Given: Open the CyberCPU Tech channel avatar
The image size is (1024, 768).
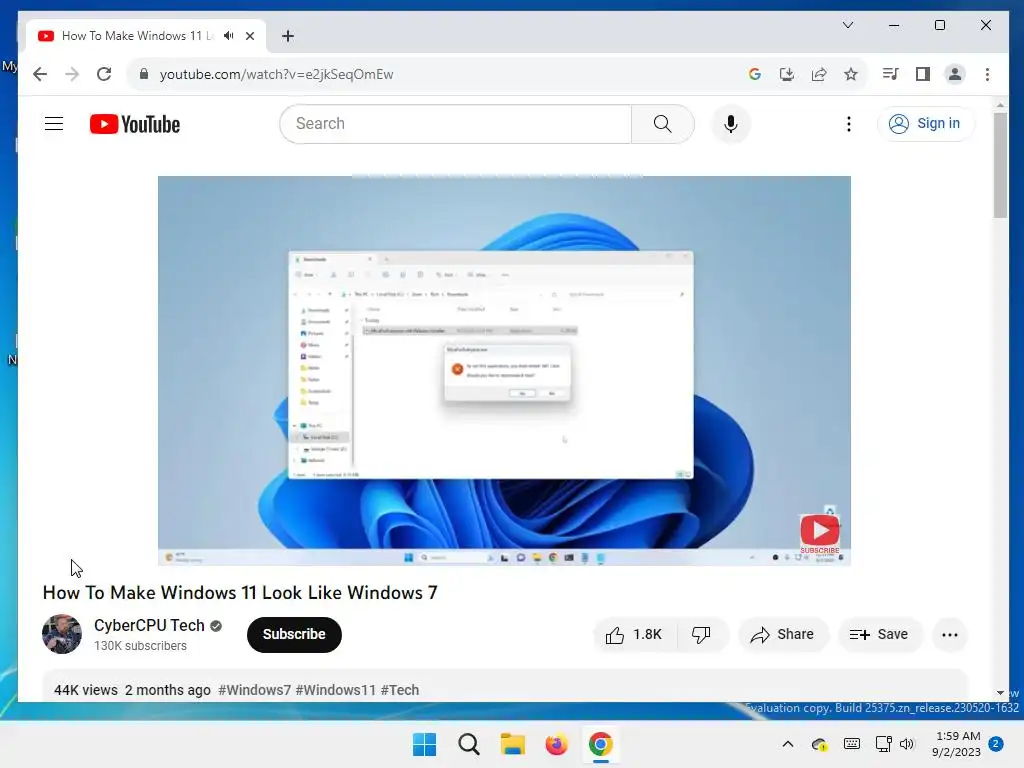Looking at the screenshot, I should [62, 634].
